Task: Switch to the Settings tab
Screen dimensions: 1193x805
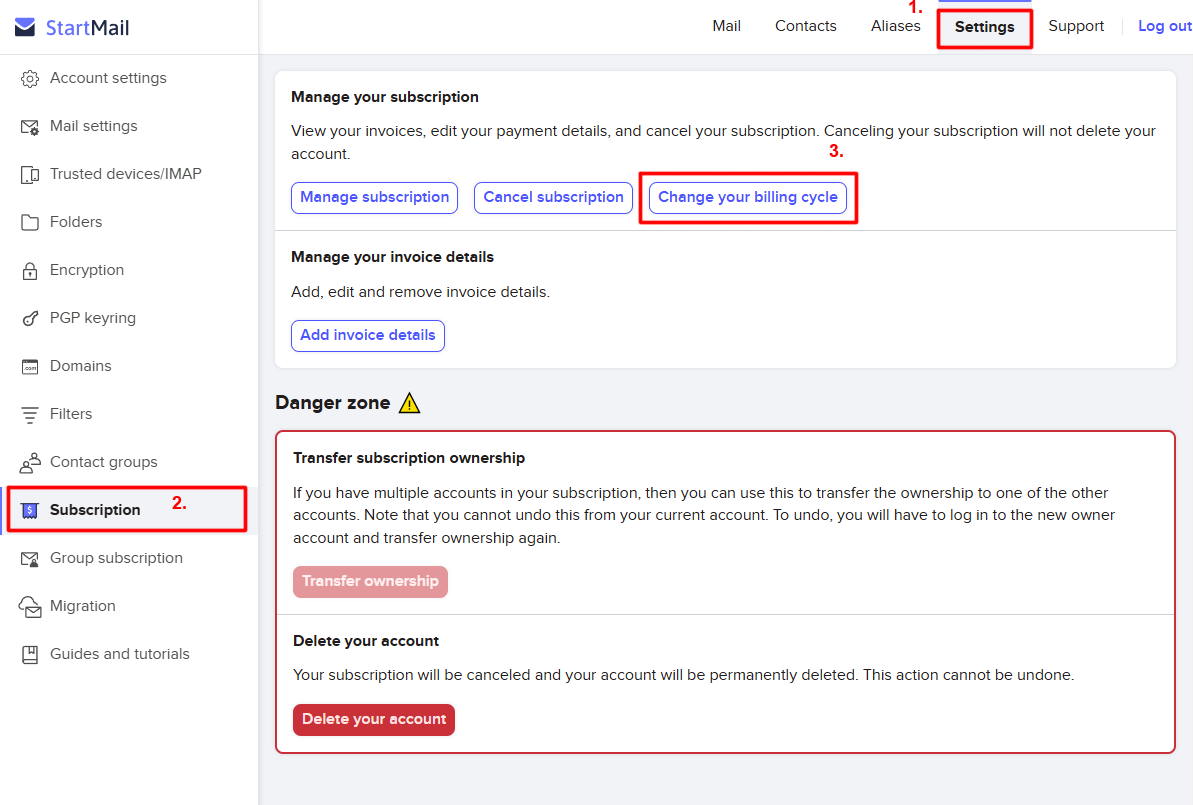Action: [984, 26]
